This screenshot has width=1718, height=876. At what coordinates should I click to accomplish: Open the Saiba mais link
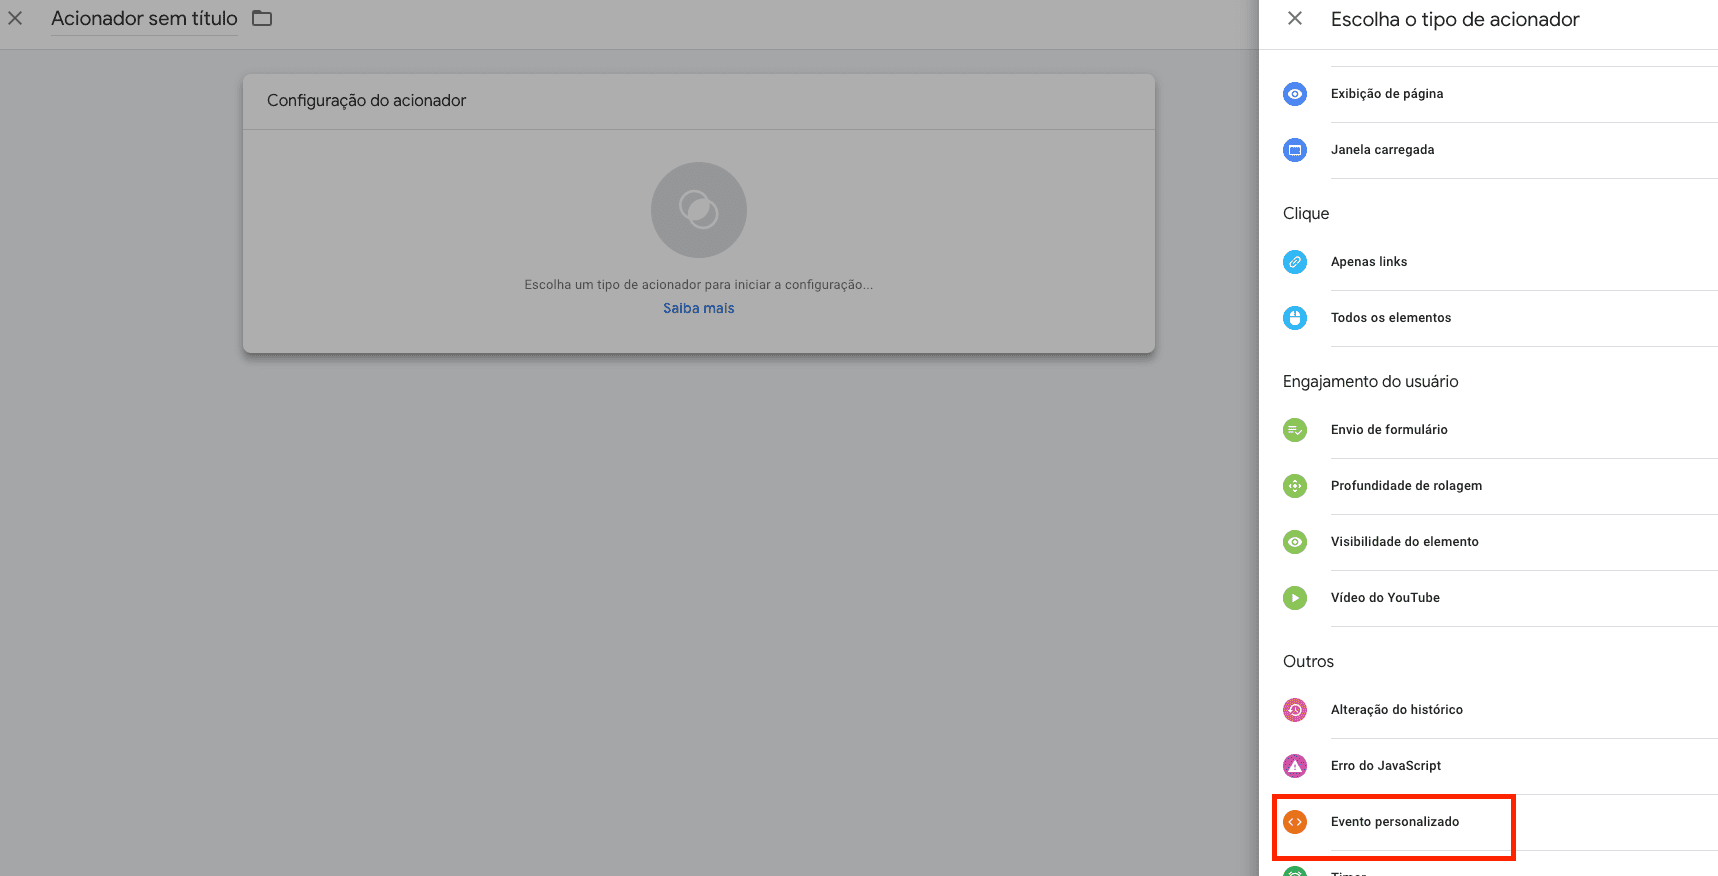pos(699,308)
